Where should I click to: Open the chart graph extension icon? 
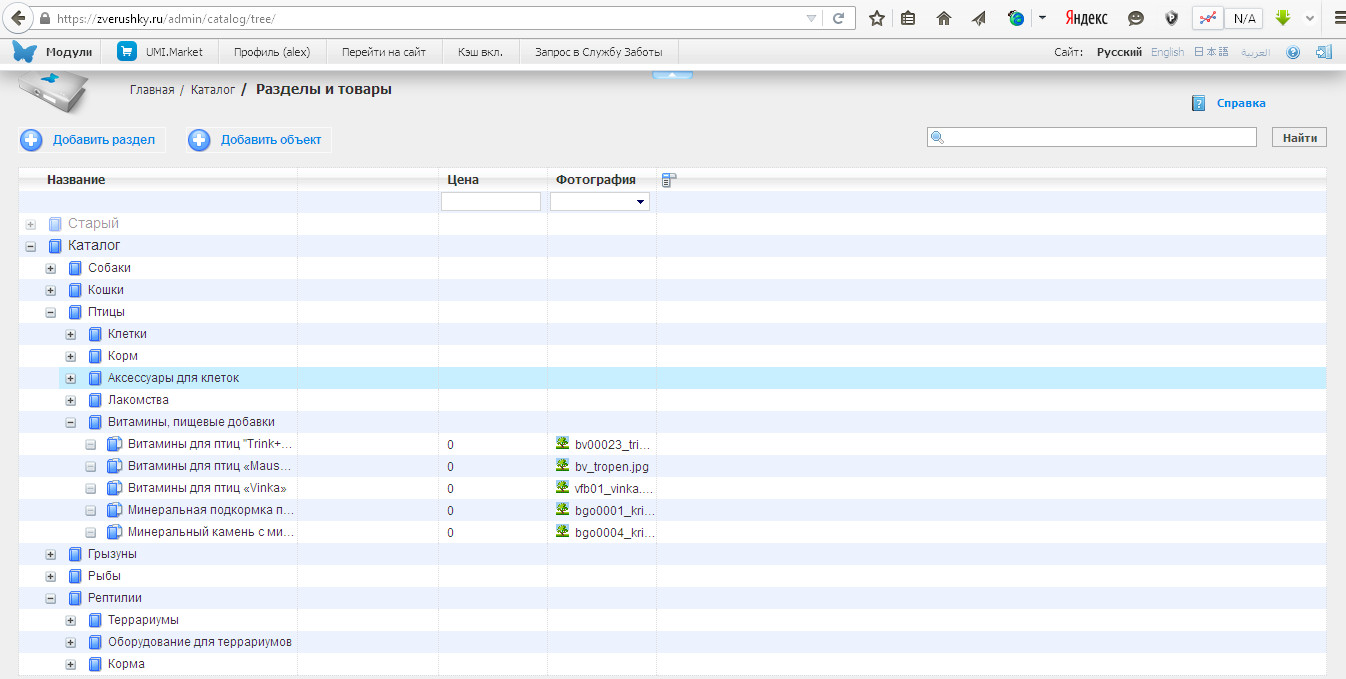[1208, 18]
